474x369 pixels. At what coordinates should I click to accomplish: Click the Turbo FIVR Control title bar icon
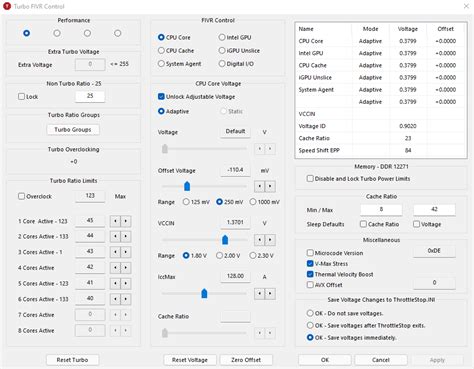pyautogui.click(x=7, y=6)
